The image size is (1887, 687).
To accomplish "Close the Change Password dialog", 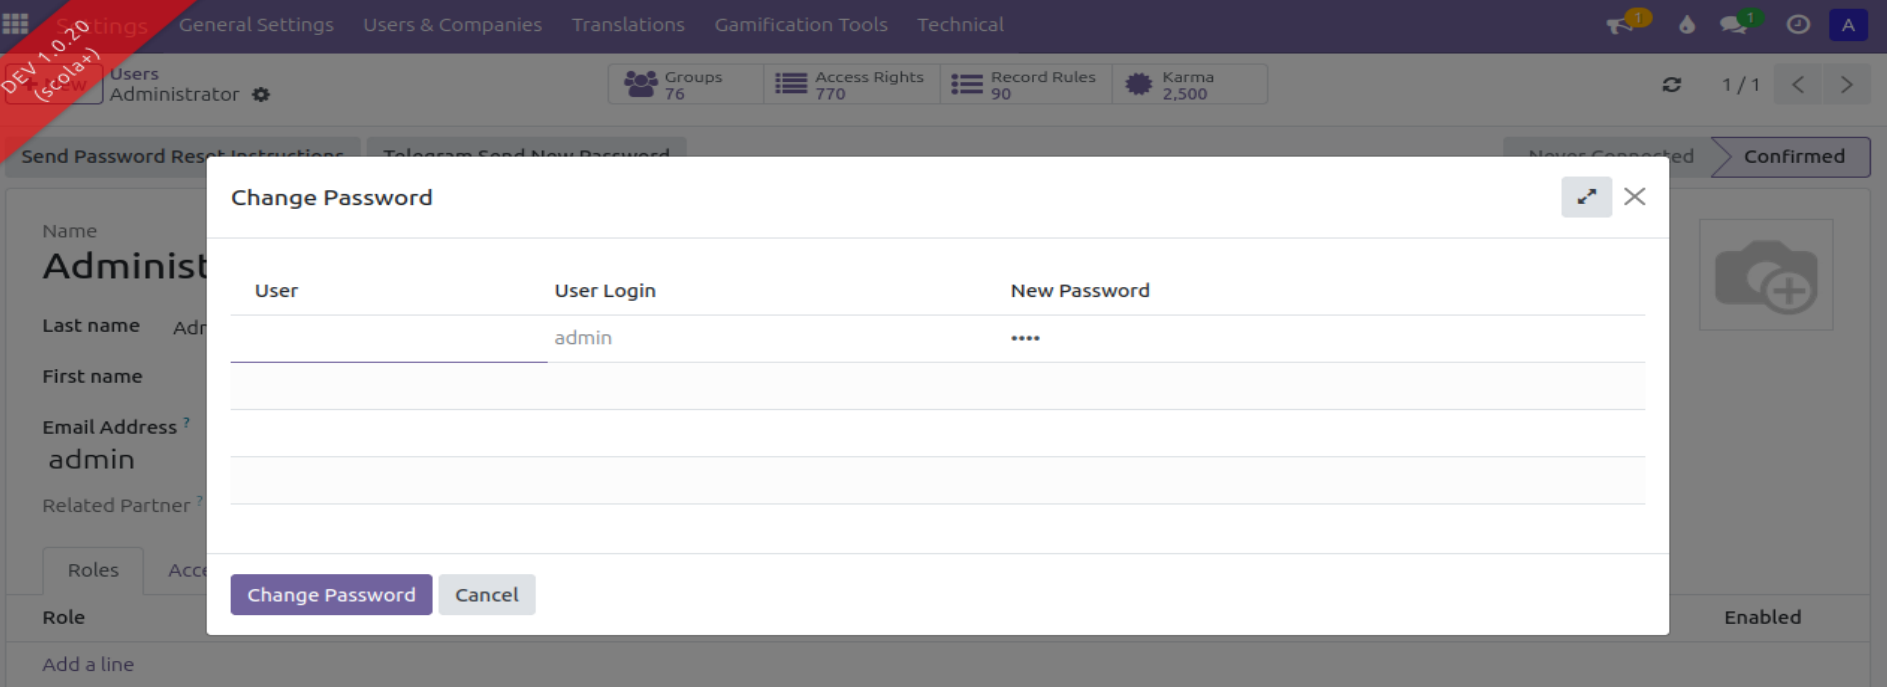I will (x=1635, y=197).
